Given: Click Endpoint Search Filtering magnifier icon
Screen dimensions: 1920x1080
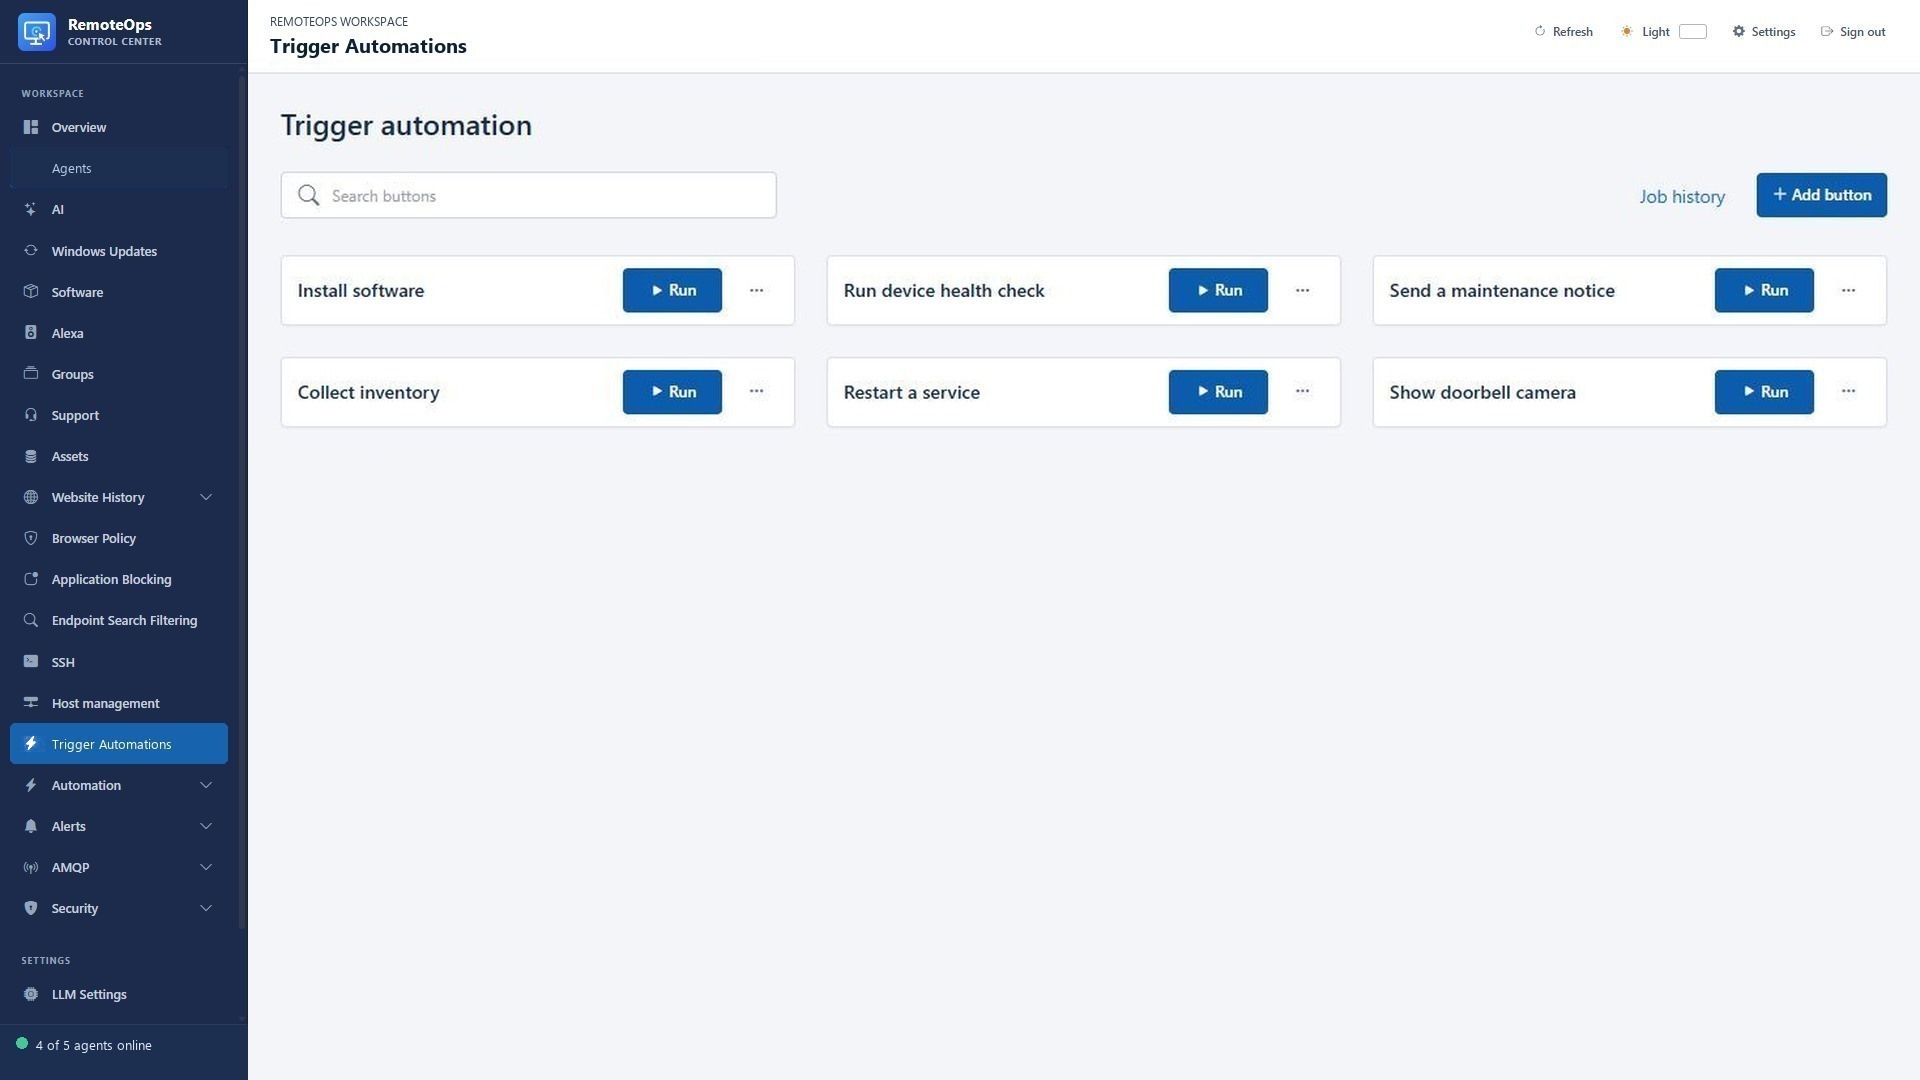Looking at the screenshot, I should click(31, 620).
